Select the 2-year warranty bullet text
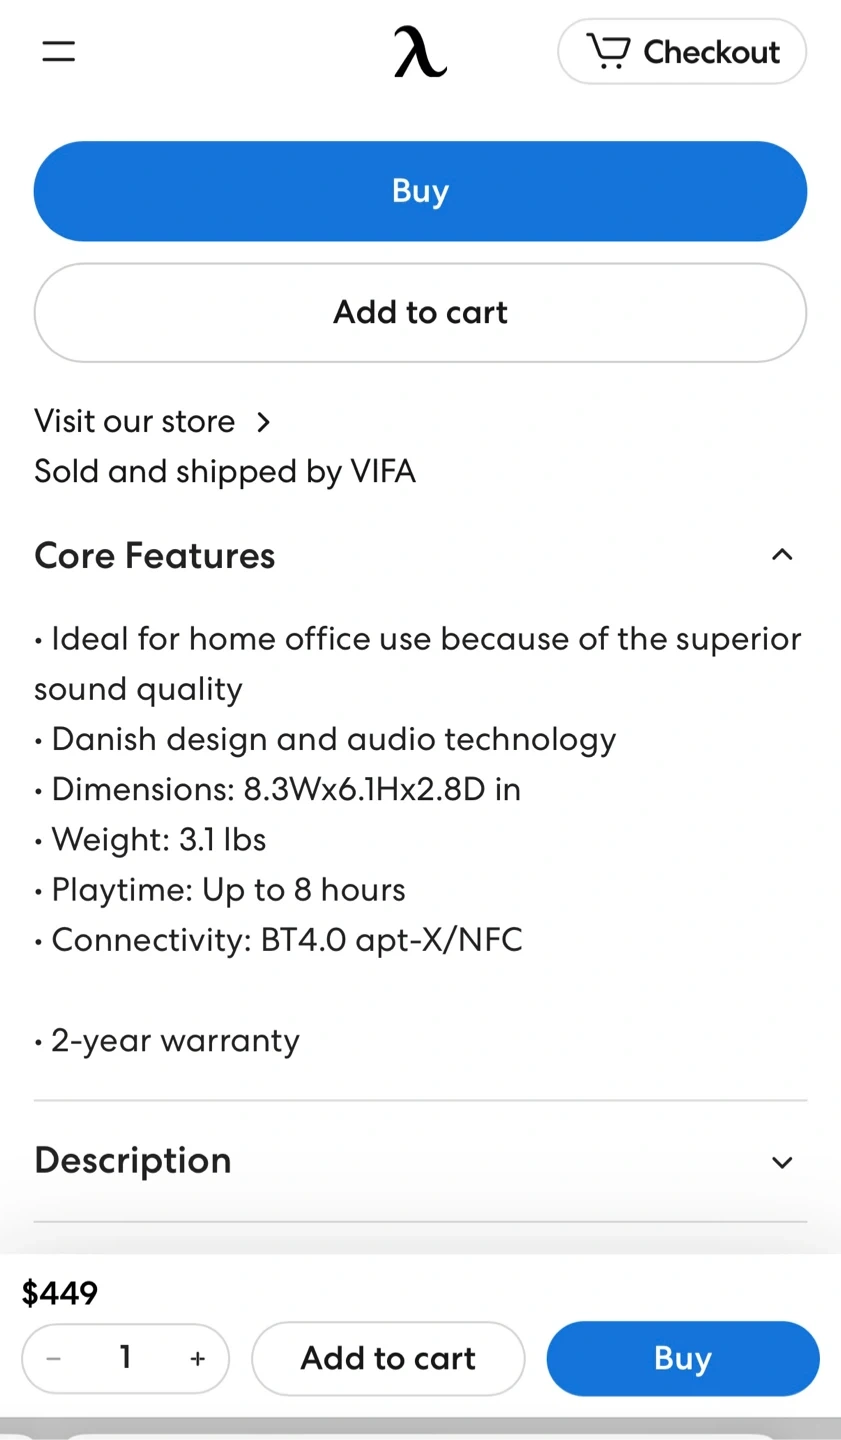This screenshot has height=1440, width=841. [x=175, y=1040]
